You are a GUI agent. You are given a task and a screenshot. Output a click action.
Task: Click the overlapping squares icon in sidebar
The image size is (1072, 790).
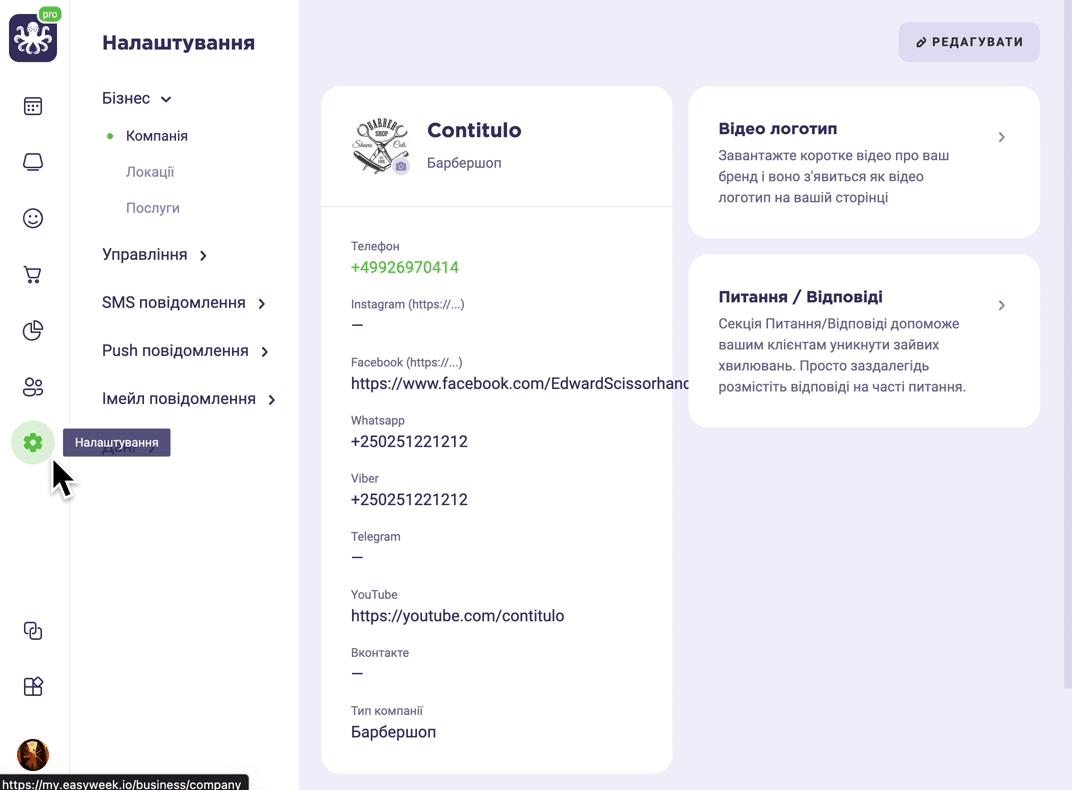click(x=33, y=630)
